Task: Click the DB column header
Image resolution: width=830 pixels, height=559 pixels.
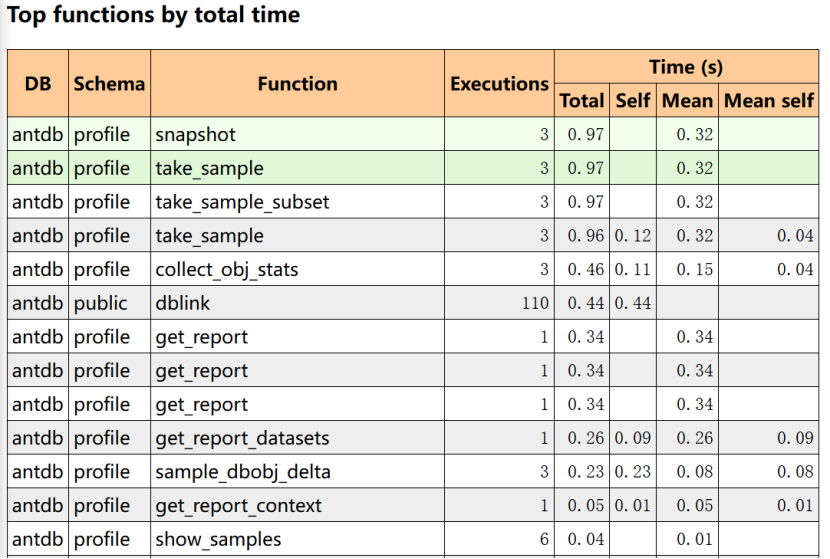Action: pyautogui.click(x=38, y=84)
